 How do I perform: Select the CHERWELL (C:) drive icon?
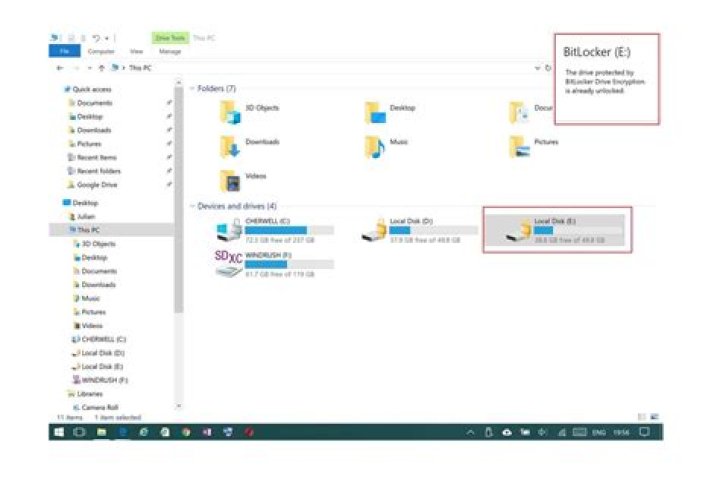tap(229, 229)
